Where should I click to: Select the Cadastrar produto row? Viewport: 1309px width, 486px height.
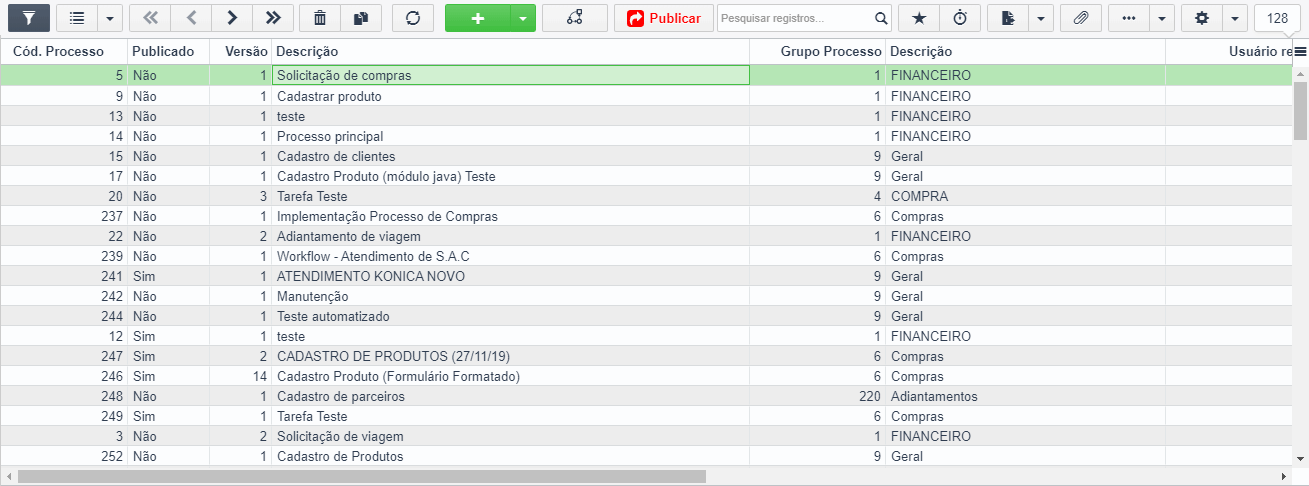tap(646, 96)
